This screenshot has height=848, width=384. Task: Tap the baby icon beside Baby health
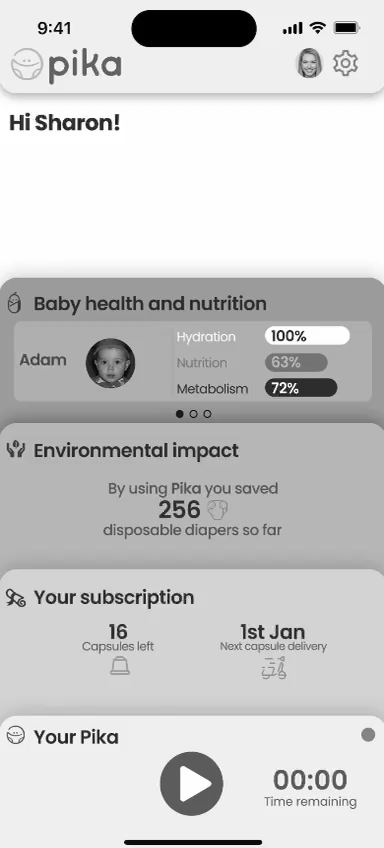point(15,303)
